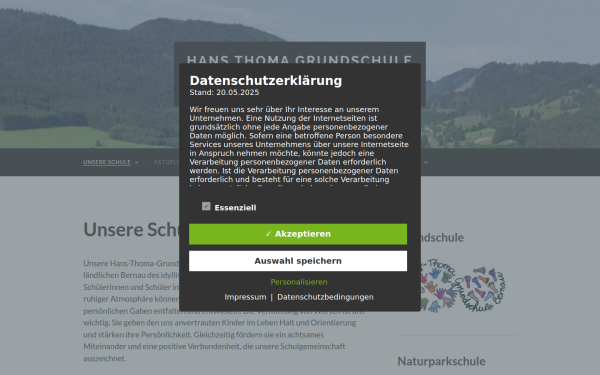Screen dimensions: 600x375
Task: Click Auswahl speichern button
Action: pos(298,261)
